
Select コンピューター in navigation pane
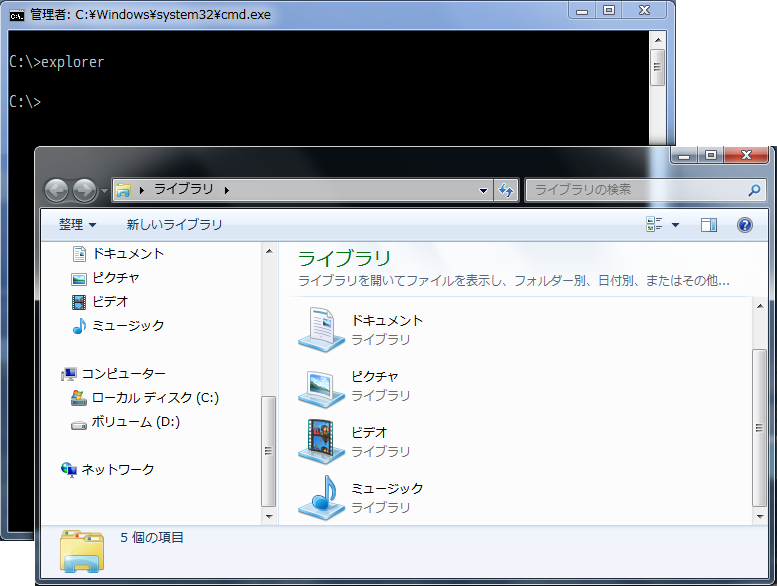123,373
